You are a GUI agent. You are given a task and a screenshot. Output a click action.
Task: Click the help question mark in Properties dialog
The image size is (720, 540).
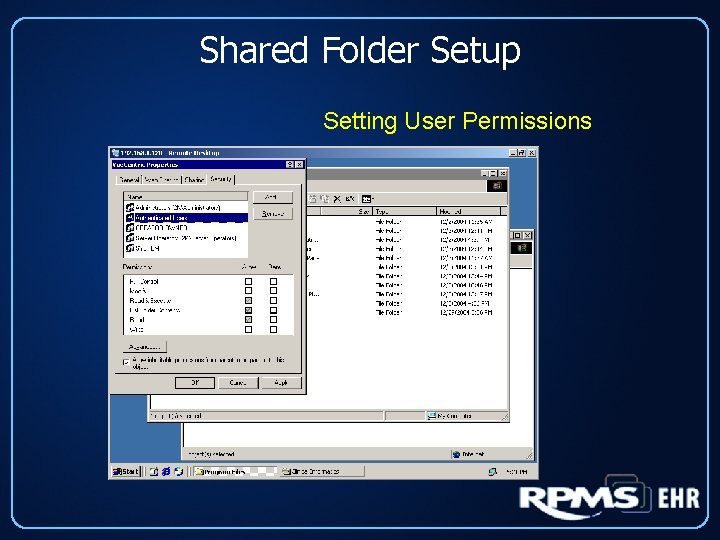point(290,164)
